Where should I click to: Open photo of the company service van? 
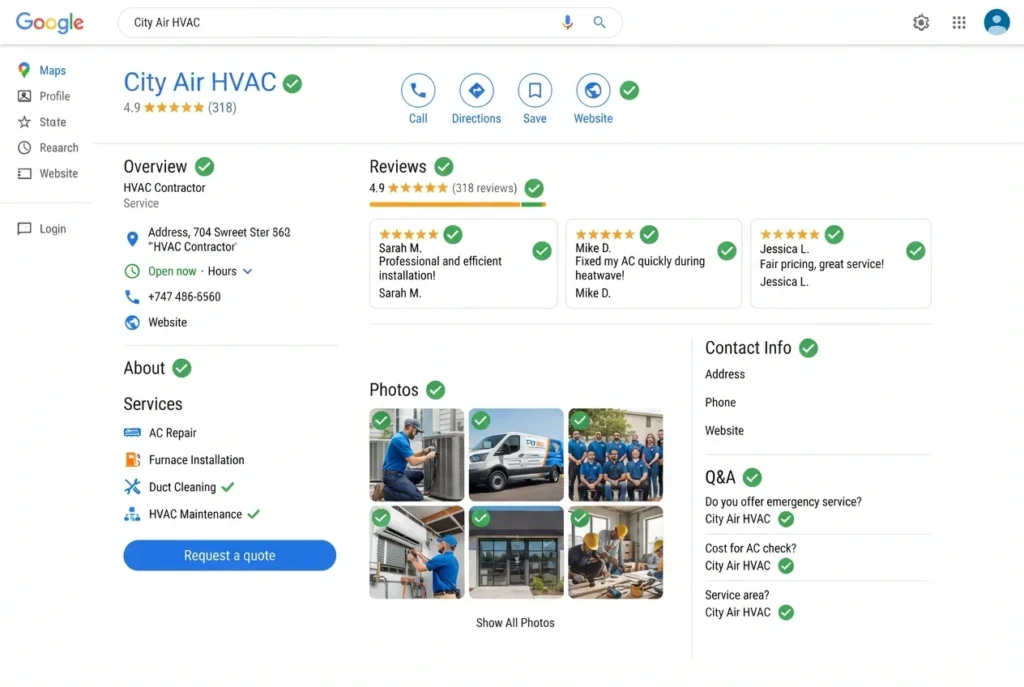[516, 455]
